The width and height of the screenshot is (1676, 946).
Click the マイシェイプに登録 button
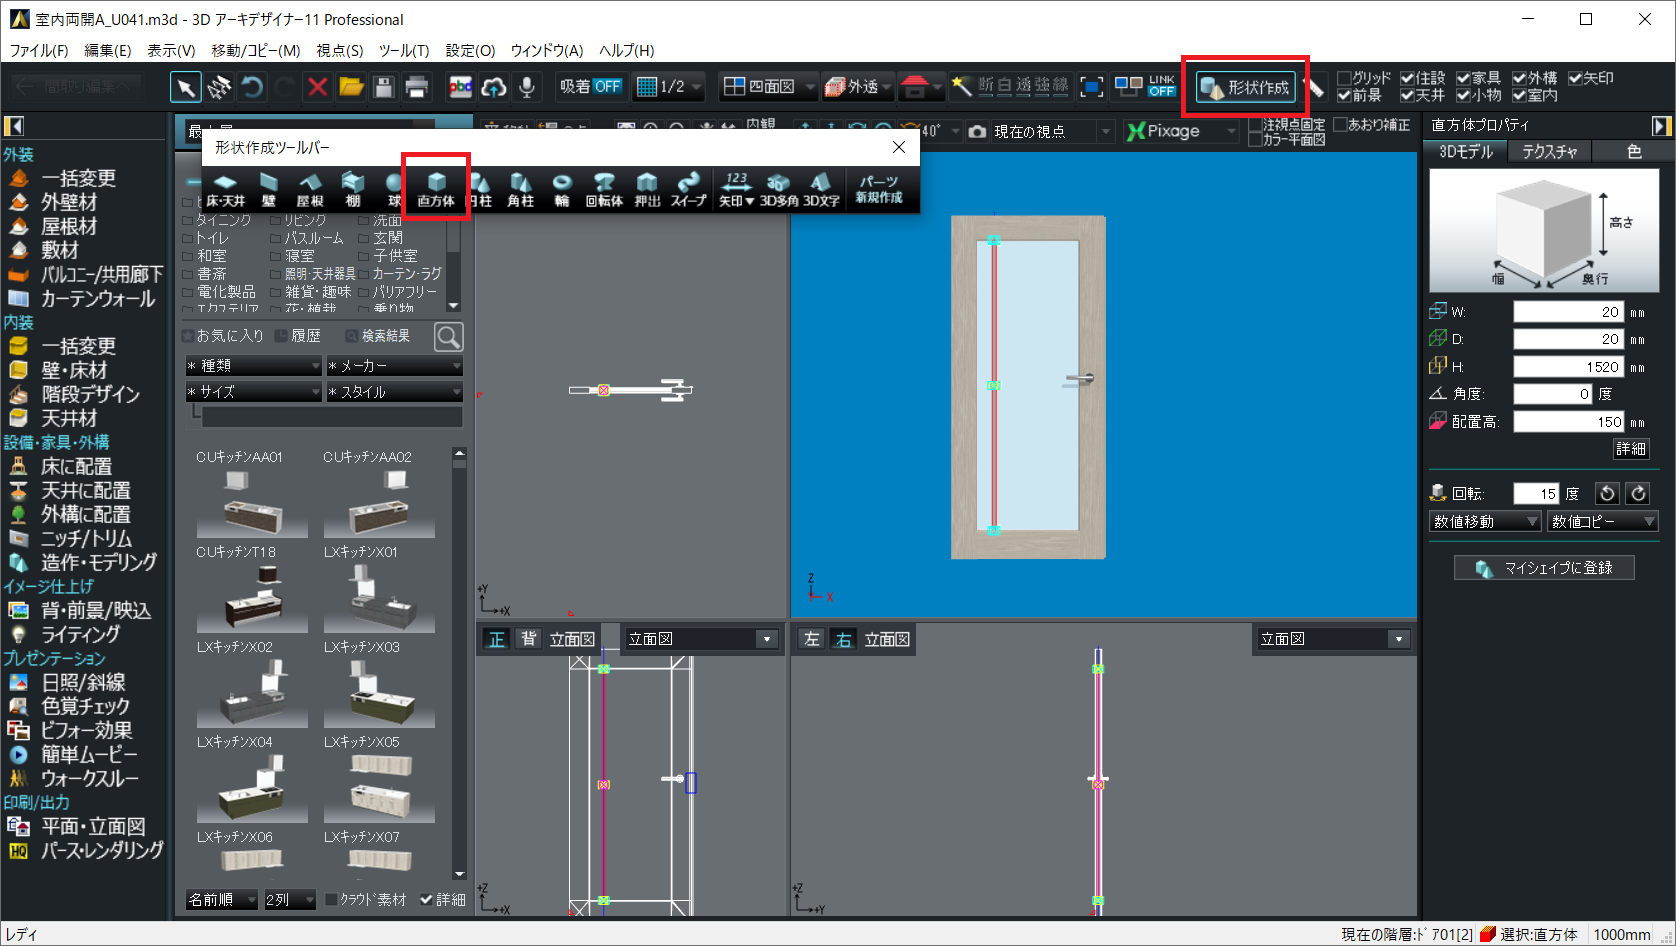(1544, 568)
